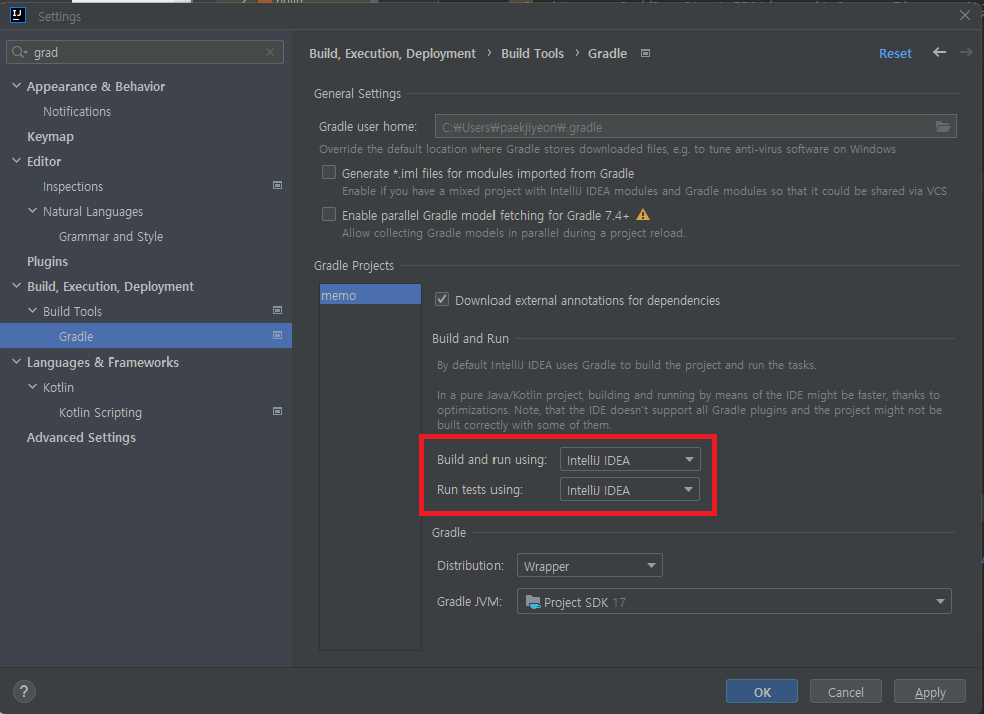Open the Build and run using dropdown
This screenshot has height=714, width=984.
coord(630,460)
